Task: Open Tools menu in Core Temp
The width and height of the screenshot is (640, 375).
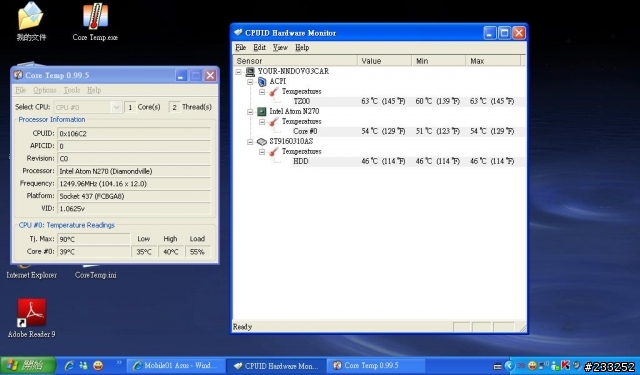Action: click(72, 90)
